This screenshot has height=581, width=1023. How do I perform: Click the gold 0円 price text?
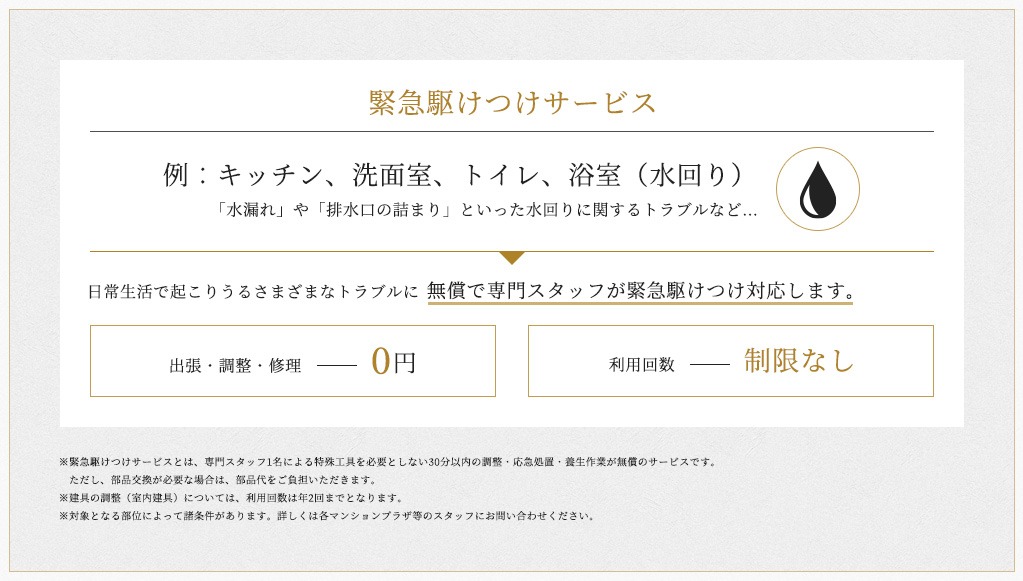393,361
